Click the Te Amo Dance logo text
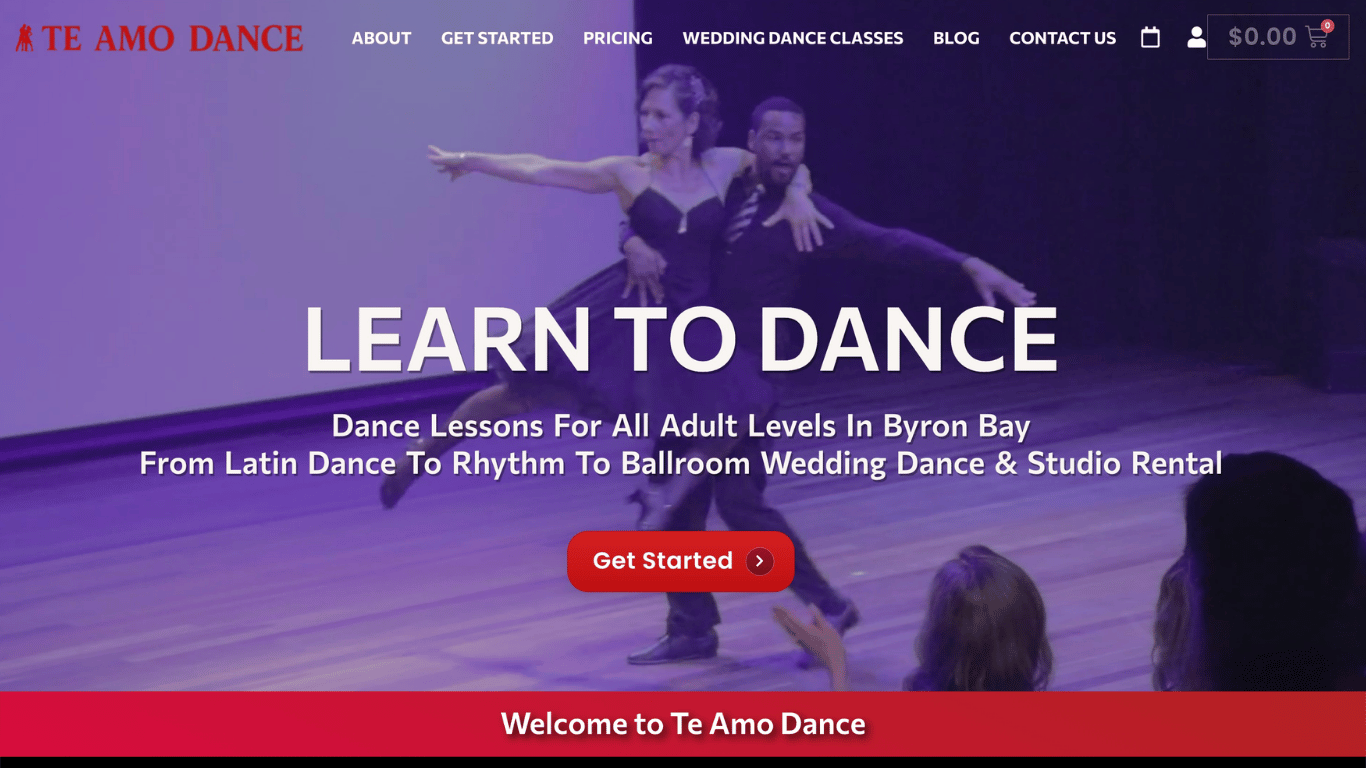 172,39
